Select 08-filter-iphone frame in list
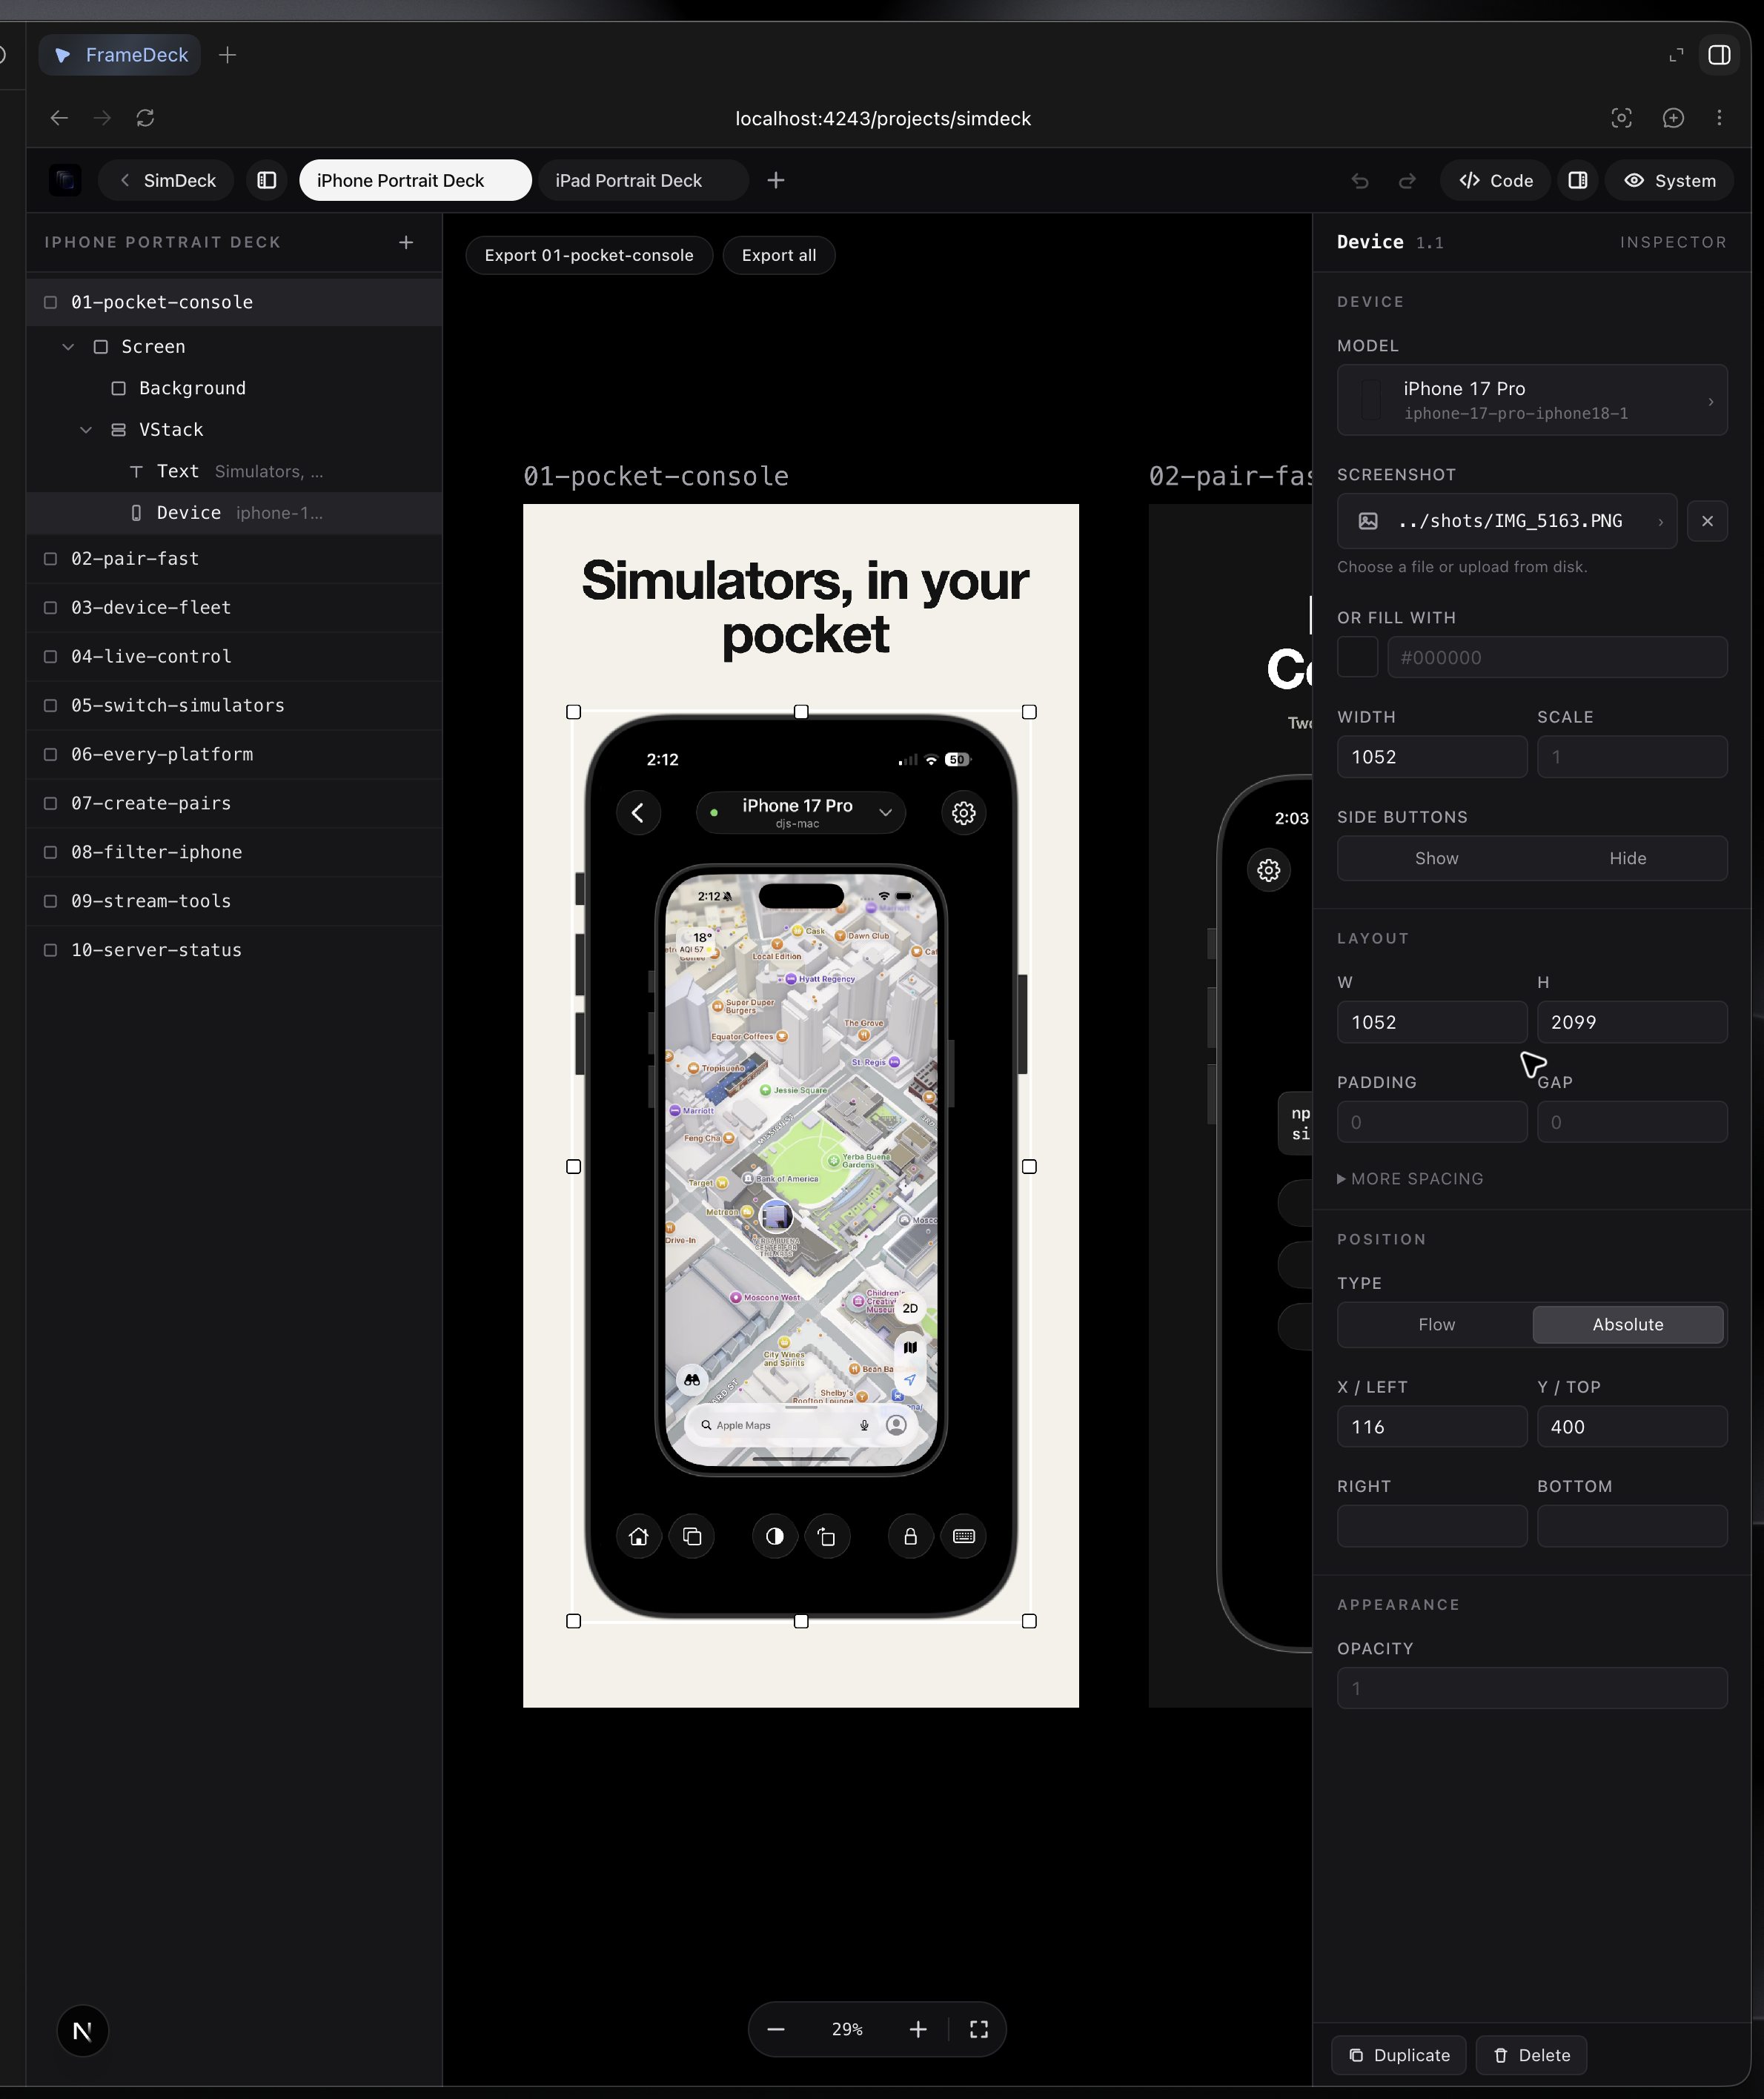 click(234, 852)
